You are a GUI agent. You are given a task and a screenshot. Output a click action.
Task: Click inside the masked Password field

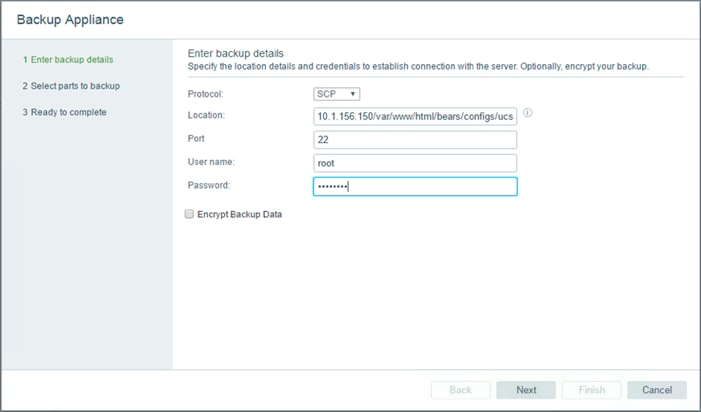415,187
